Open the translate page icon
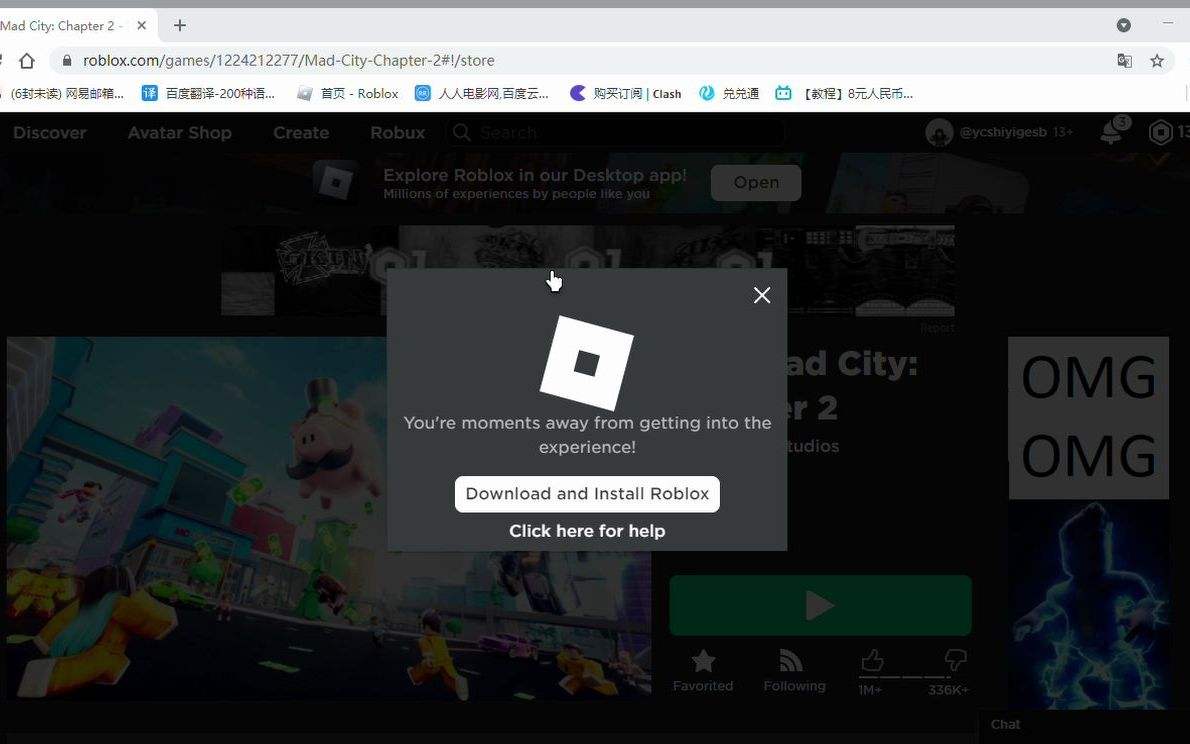 pos(1125,61)
